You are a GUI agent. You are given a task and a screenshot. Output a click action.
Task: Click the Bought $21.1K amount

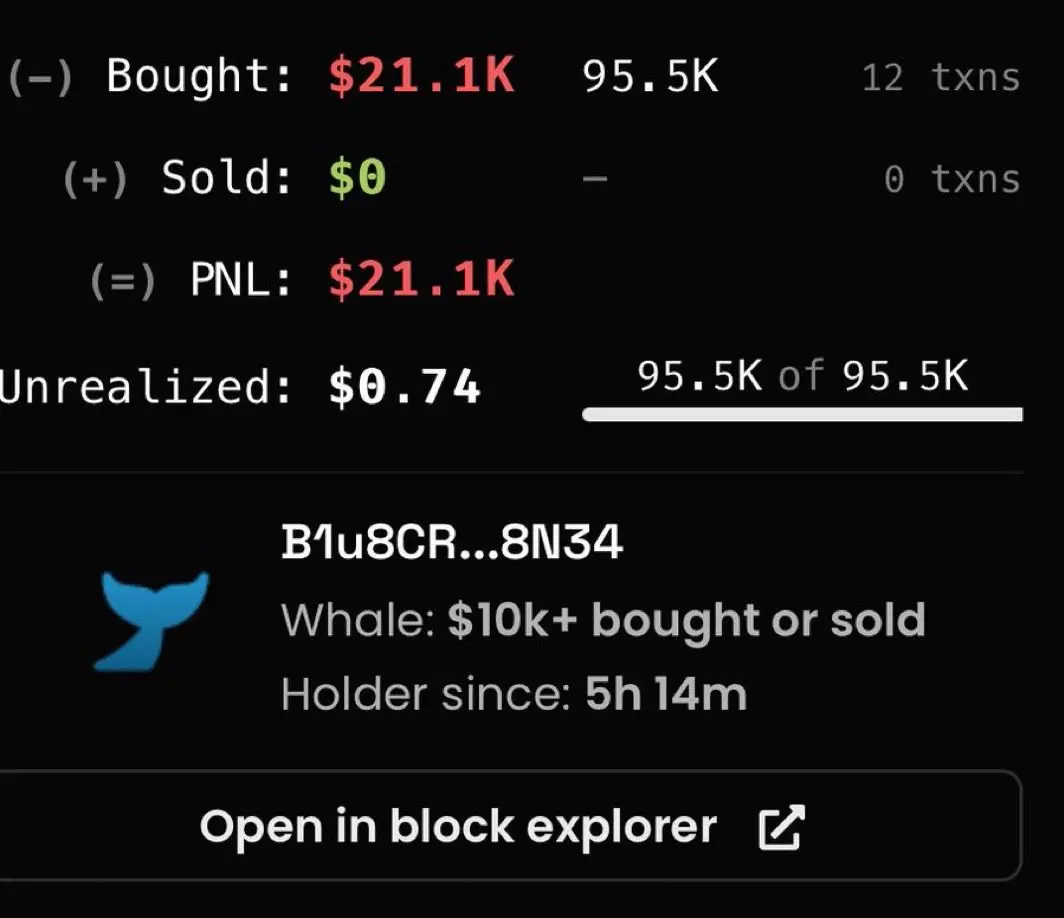click(x=421, y=77)
